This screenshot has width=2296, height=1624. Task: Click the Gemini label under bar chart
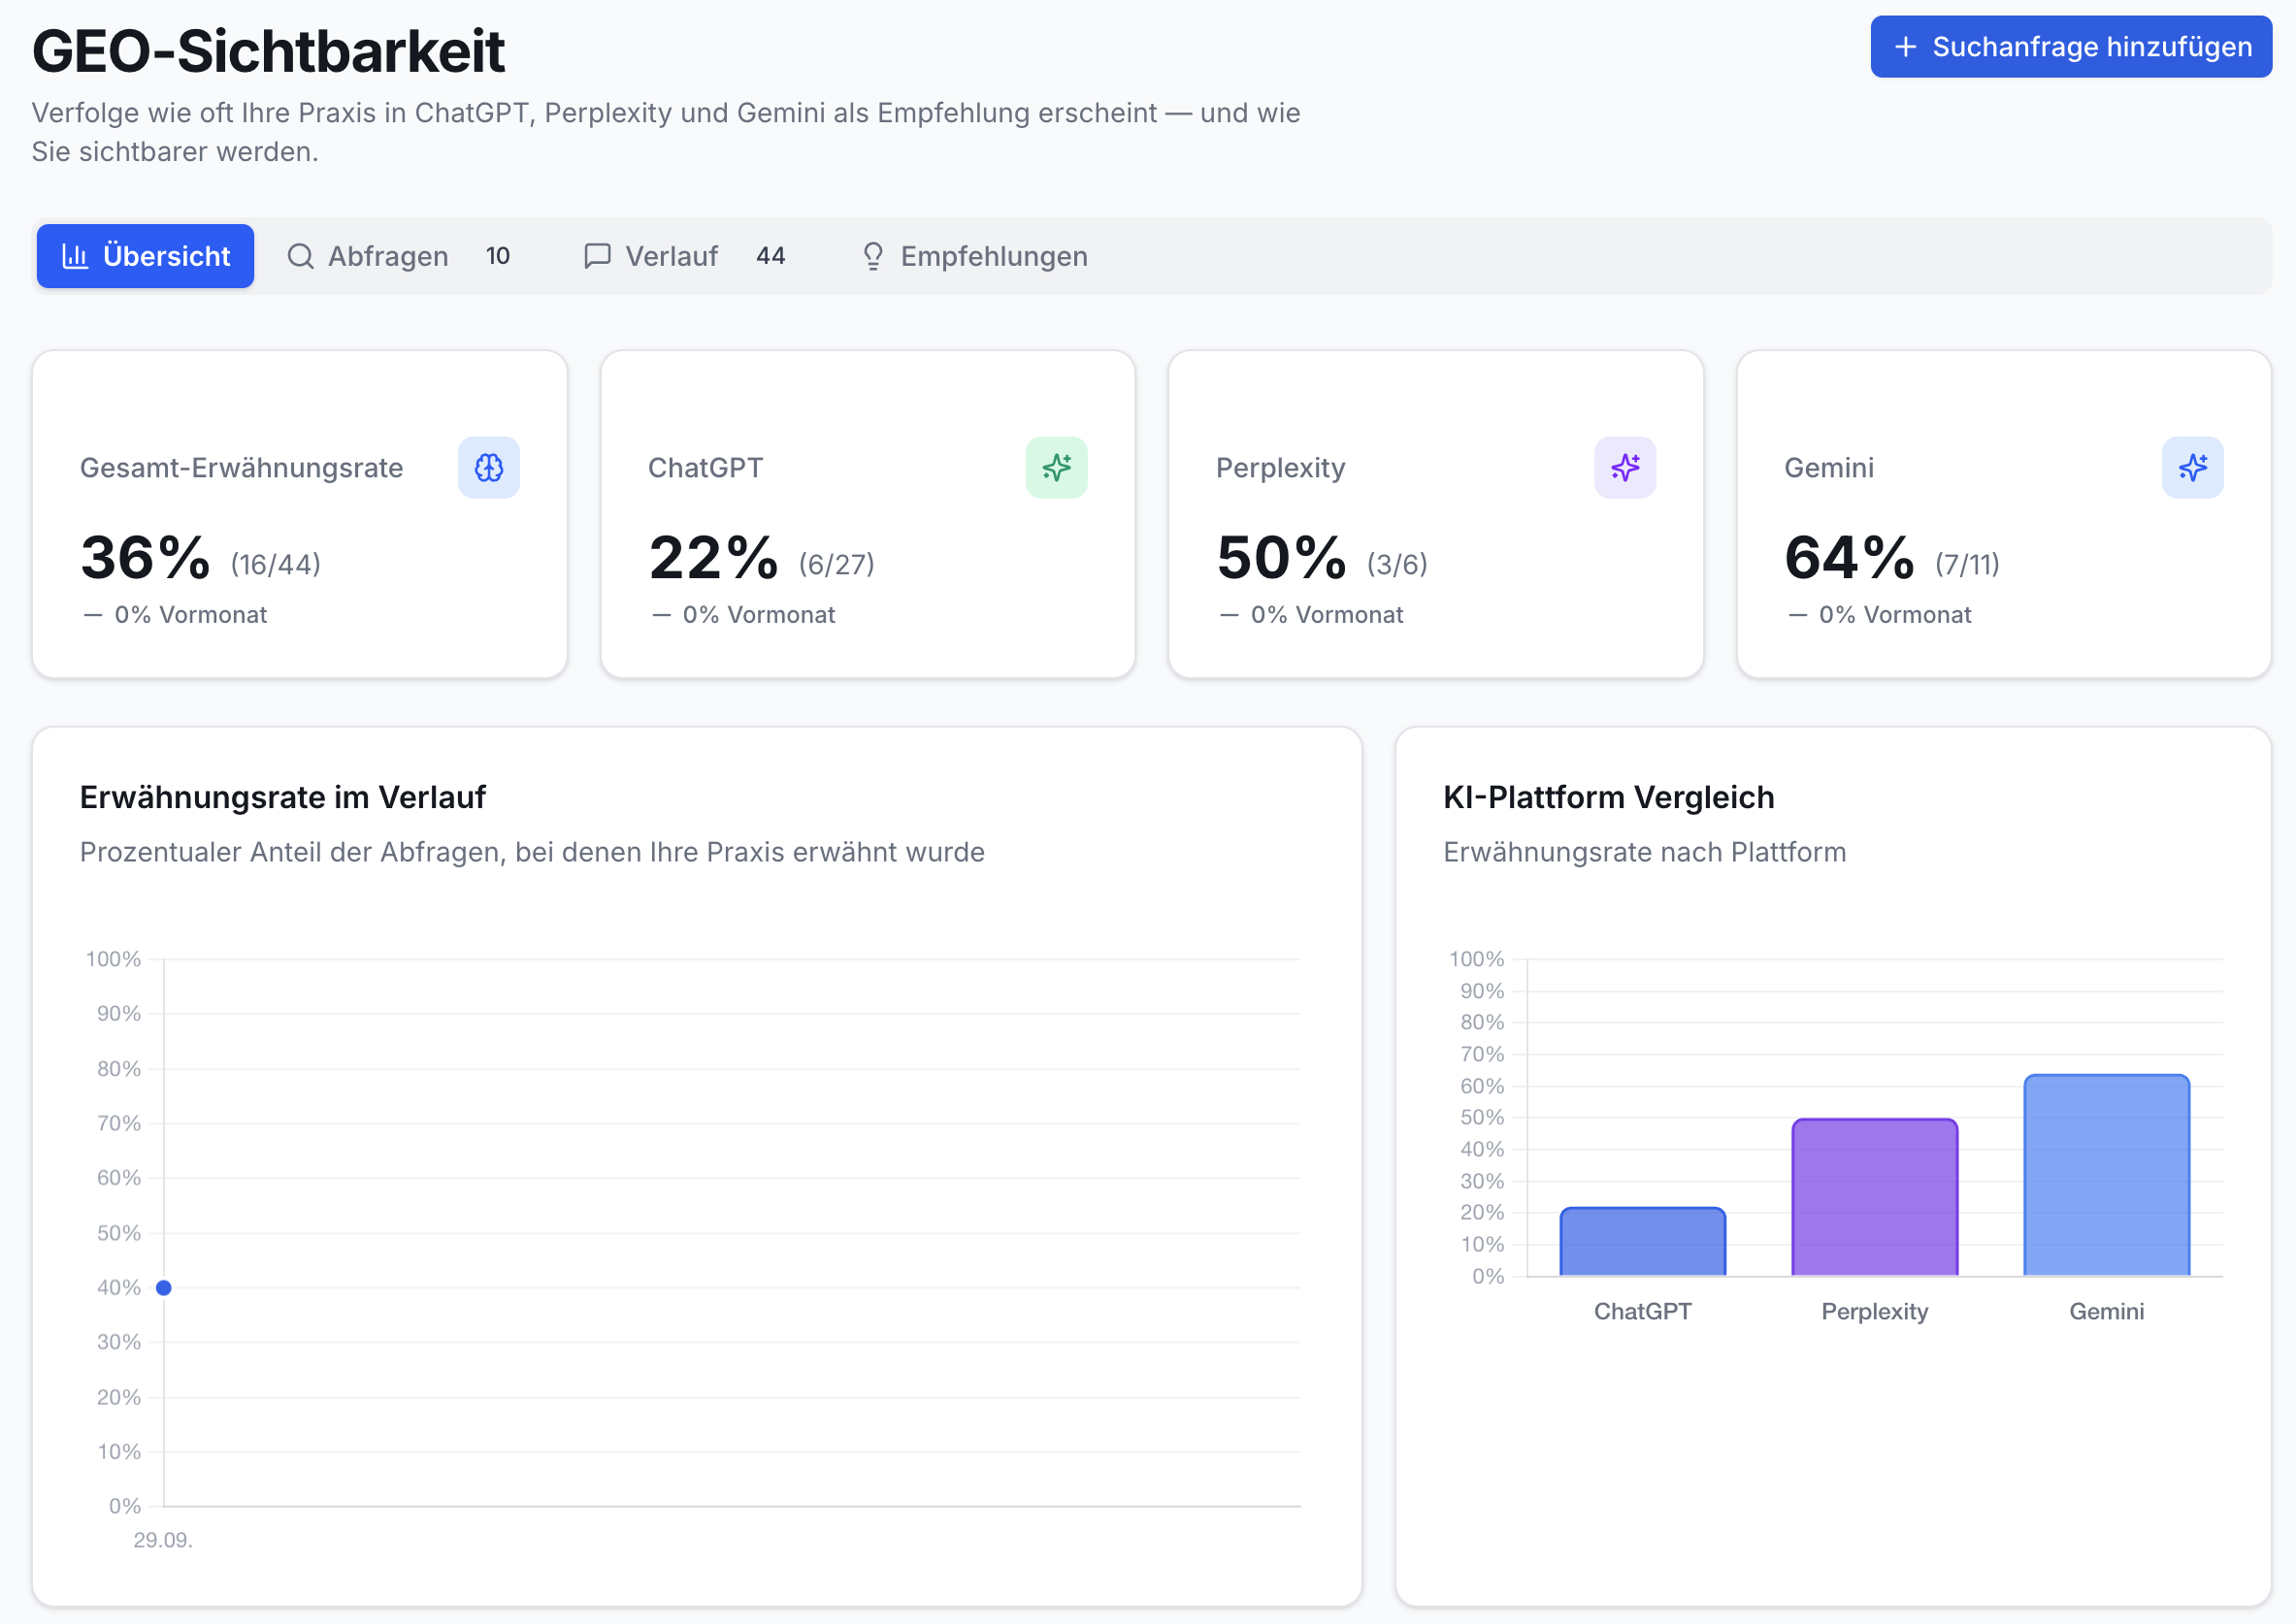coord(2106,1311)
